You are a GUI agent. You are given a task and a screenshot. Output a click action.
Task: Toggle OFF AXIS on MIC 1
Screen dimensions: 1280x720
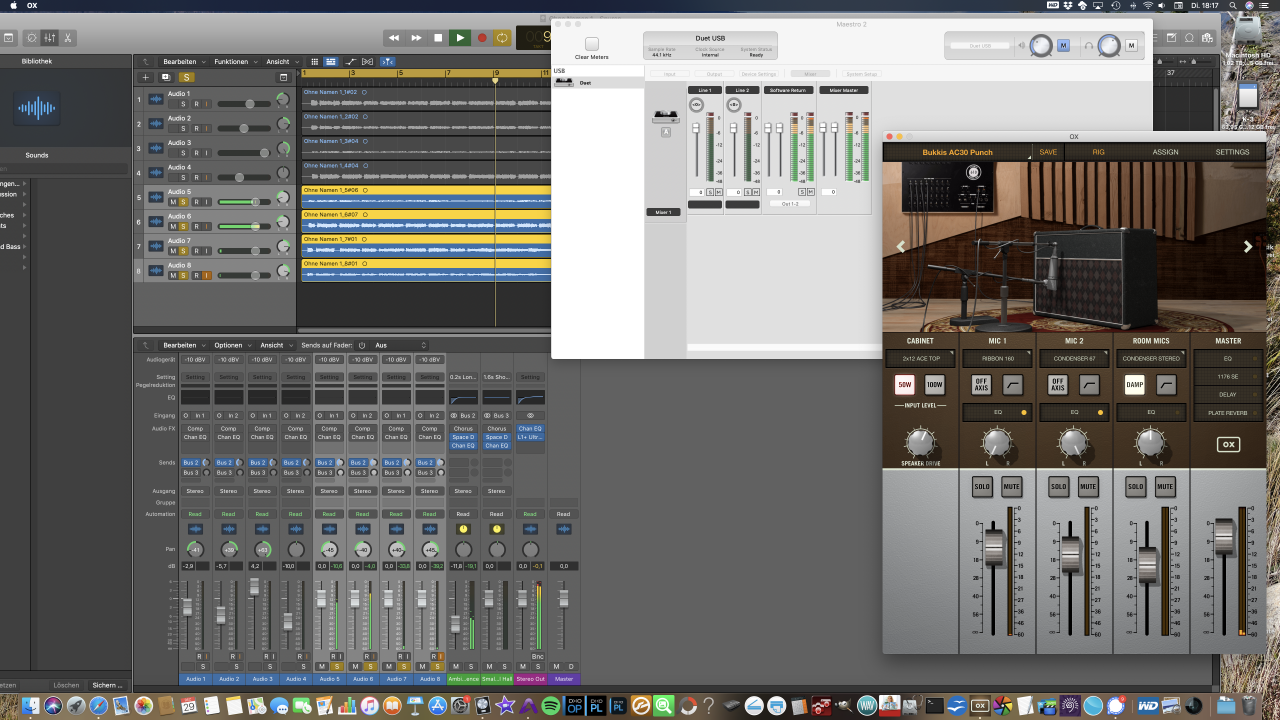[x=981, y=385]
